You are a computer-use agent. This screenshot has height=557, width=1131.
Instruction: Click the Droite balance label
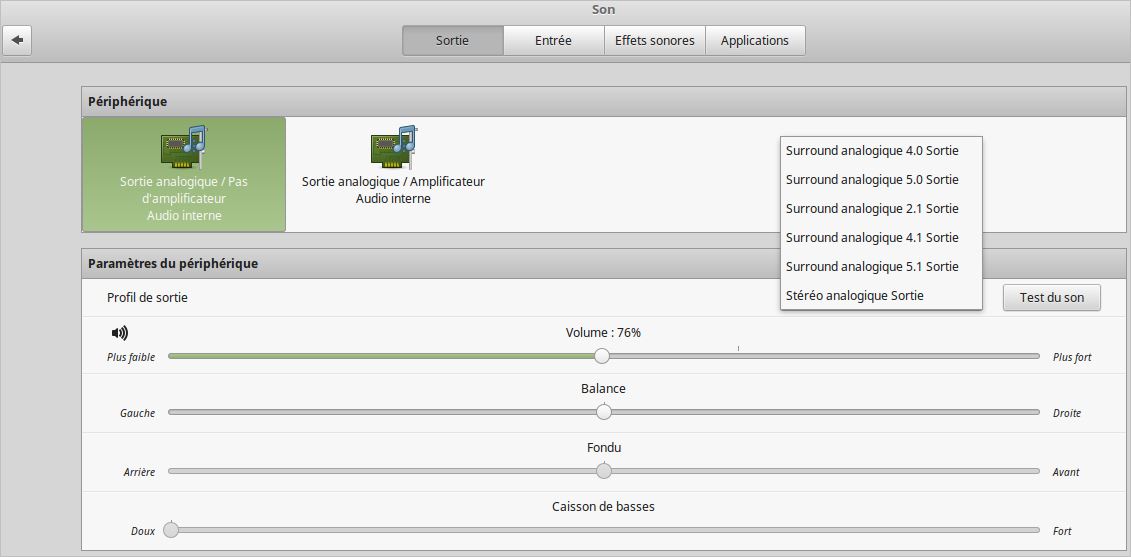1067,413
